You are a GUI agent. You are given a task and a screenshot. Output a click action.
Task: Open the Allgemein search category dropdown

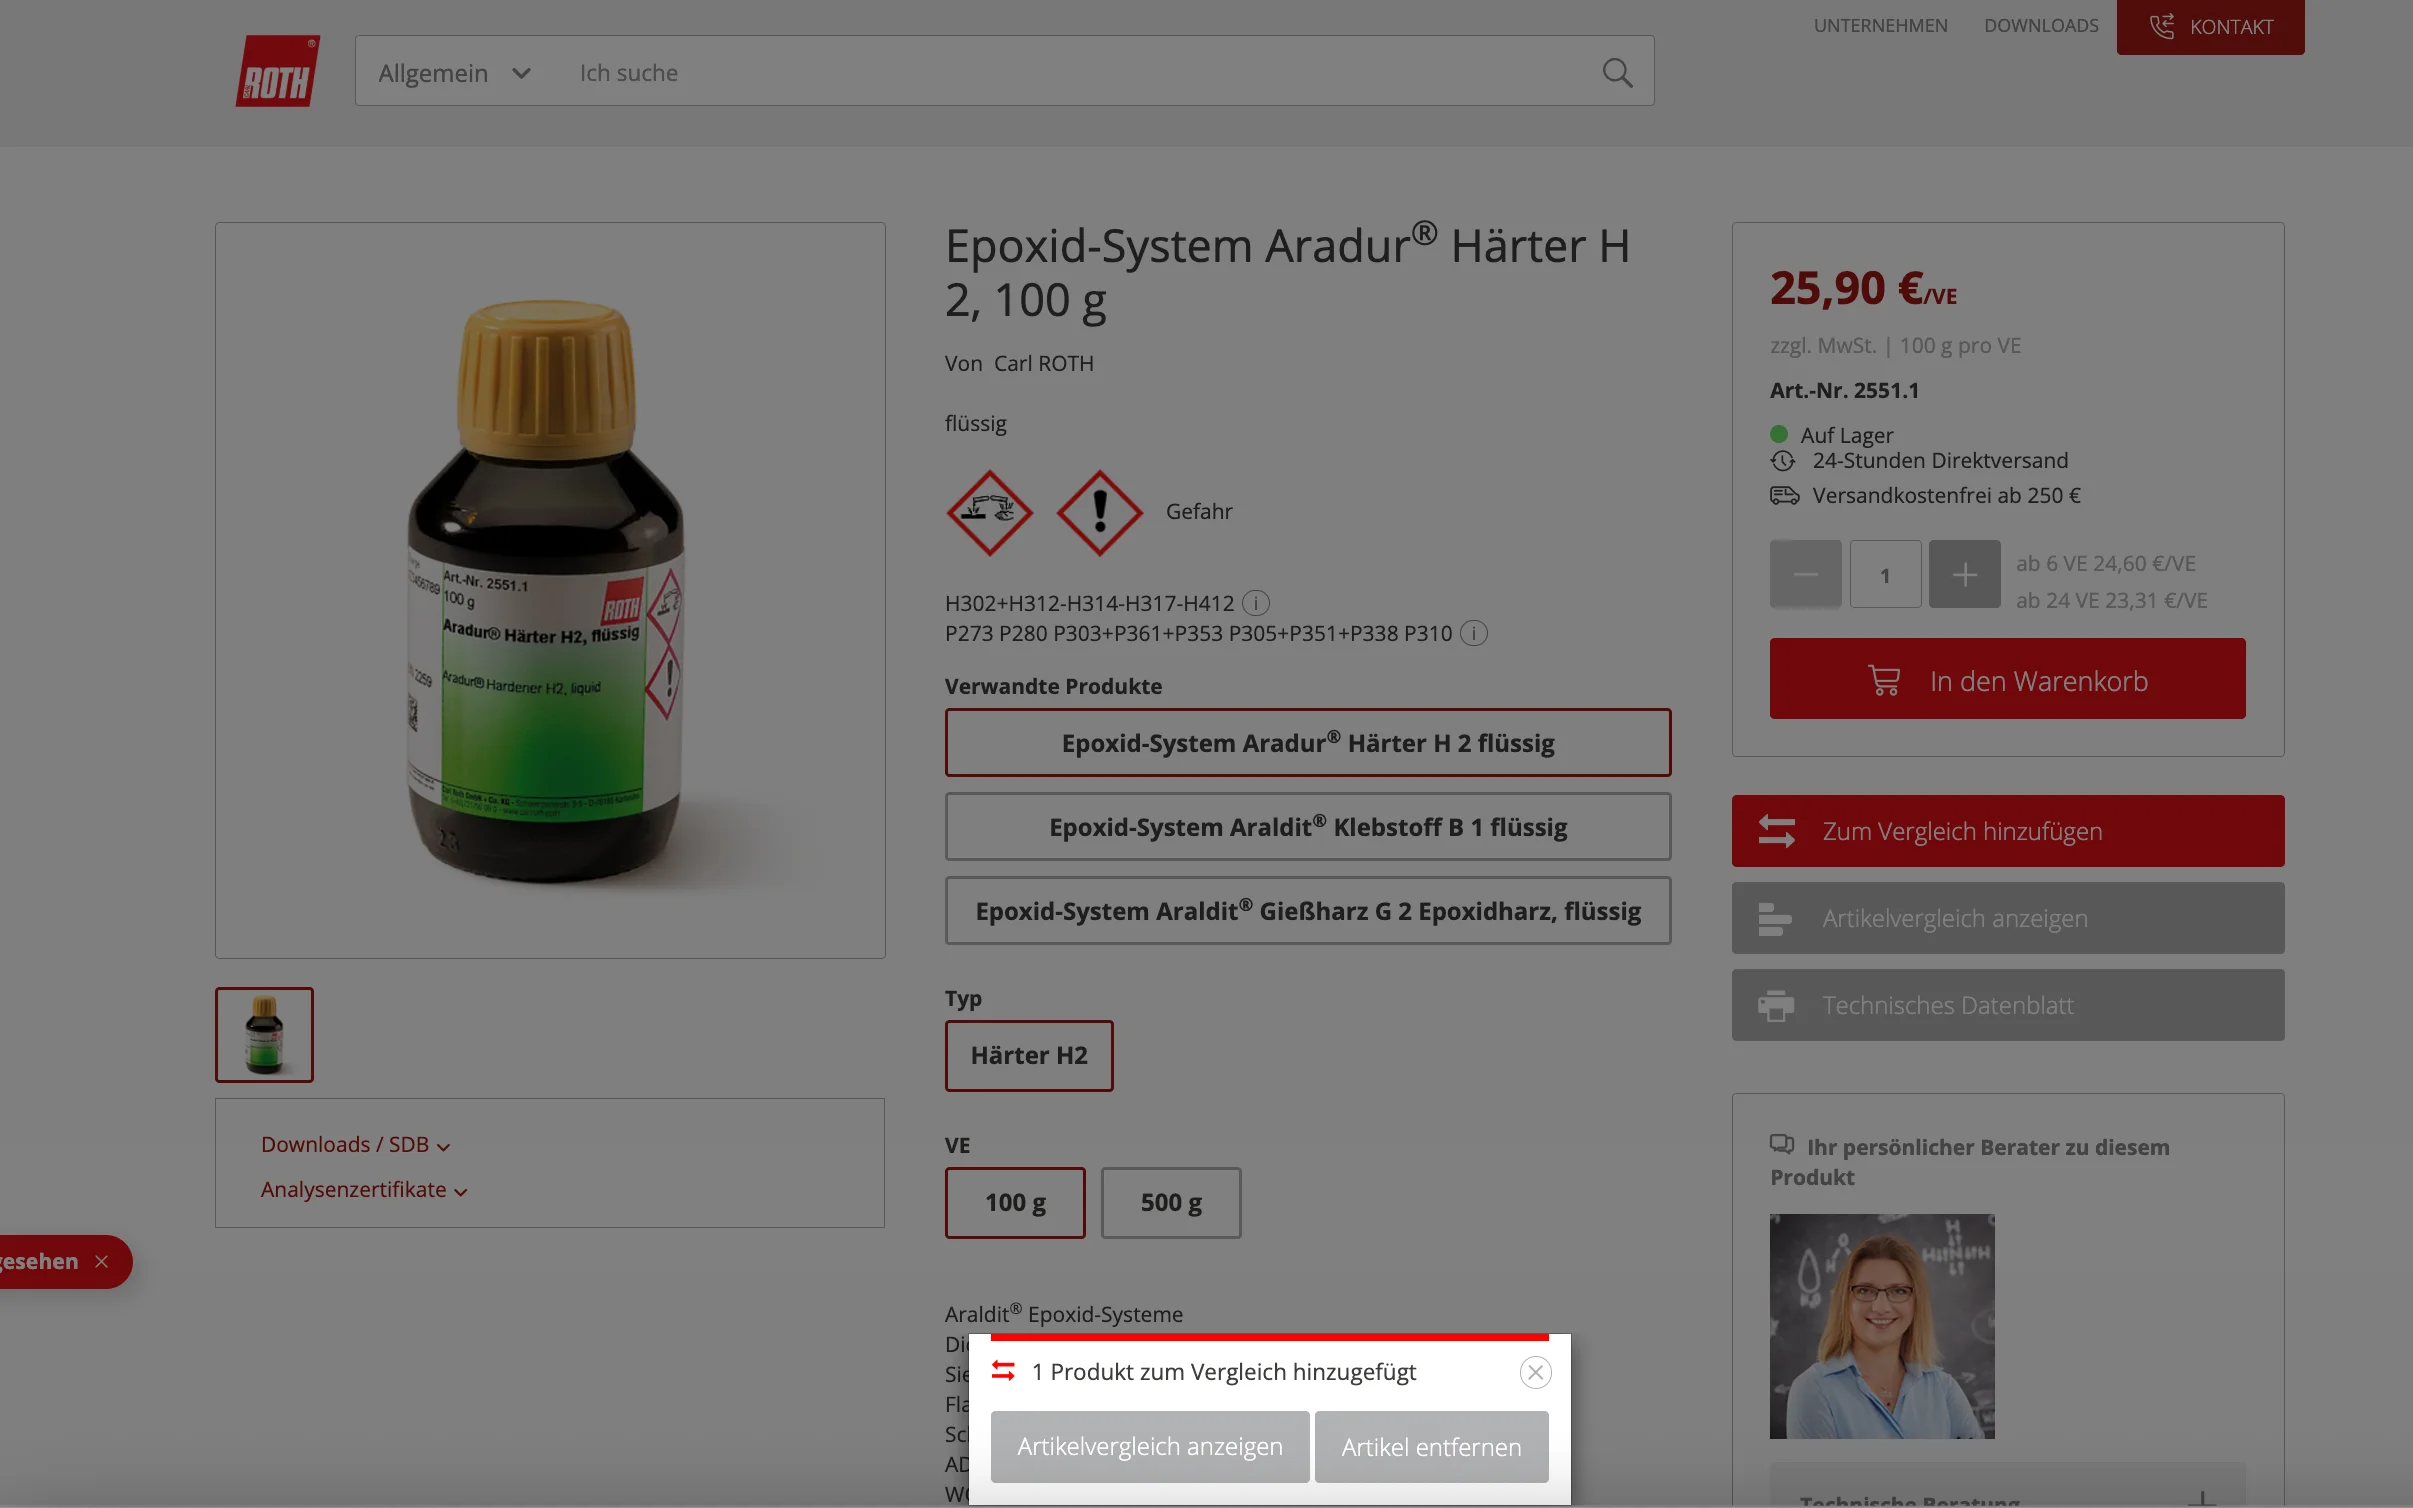(455, 73)
